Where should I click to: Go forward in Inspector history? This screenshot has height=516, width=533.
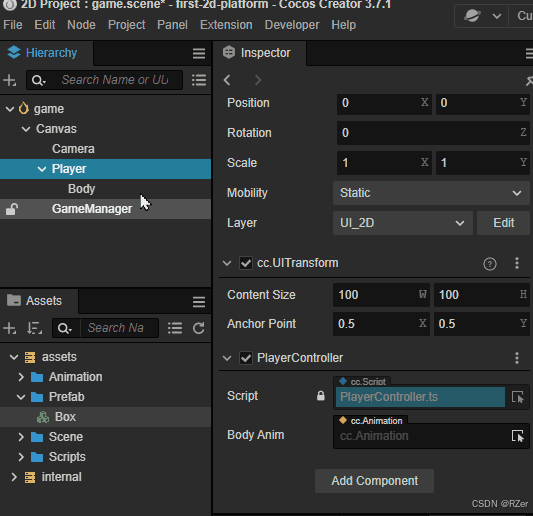pyautogui.click(x=258, y=80)
